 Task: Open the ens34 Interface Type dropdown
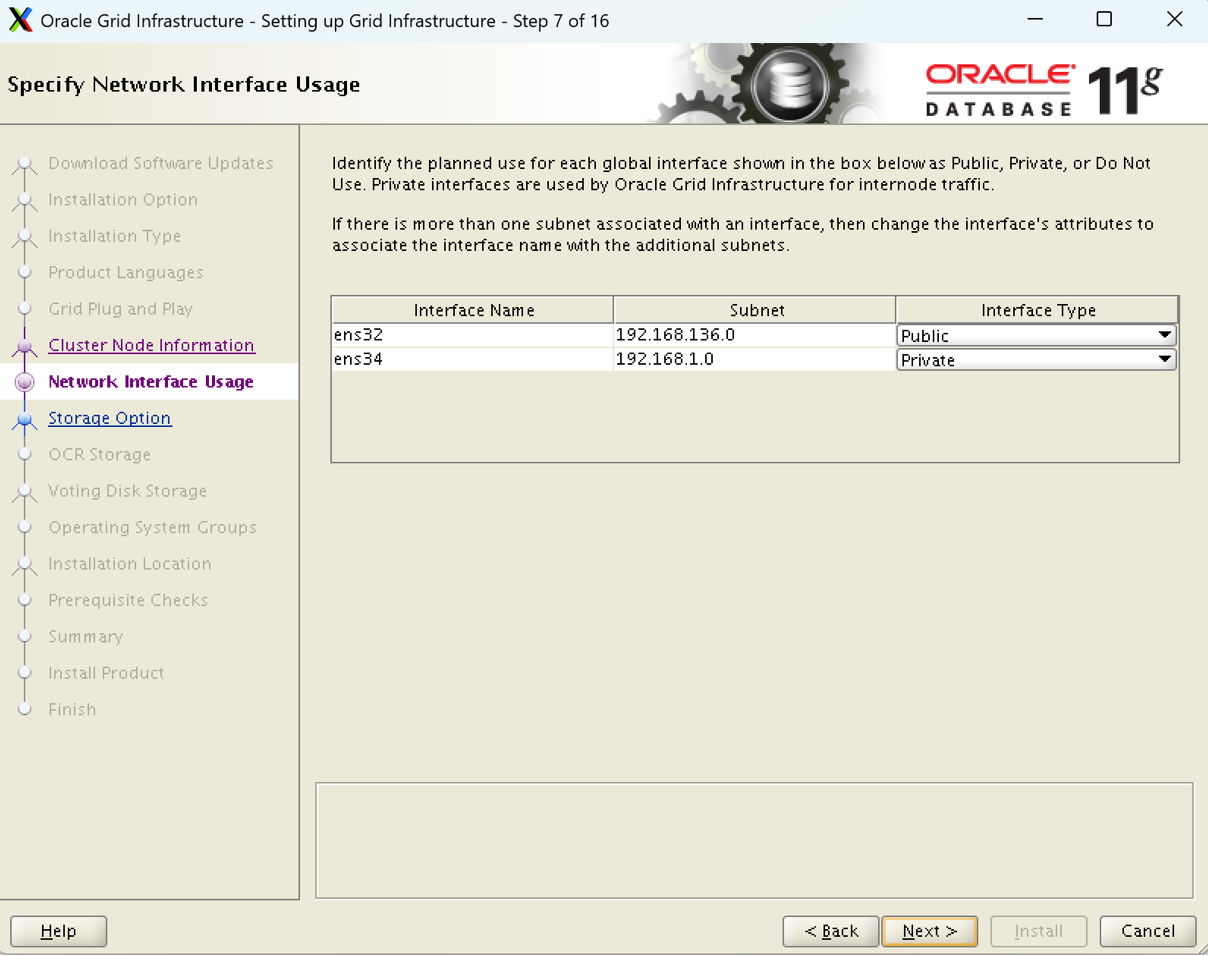1036,360
